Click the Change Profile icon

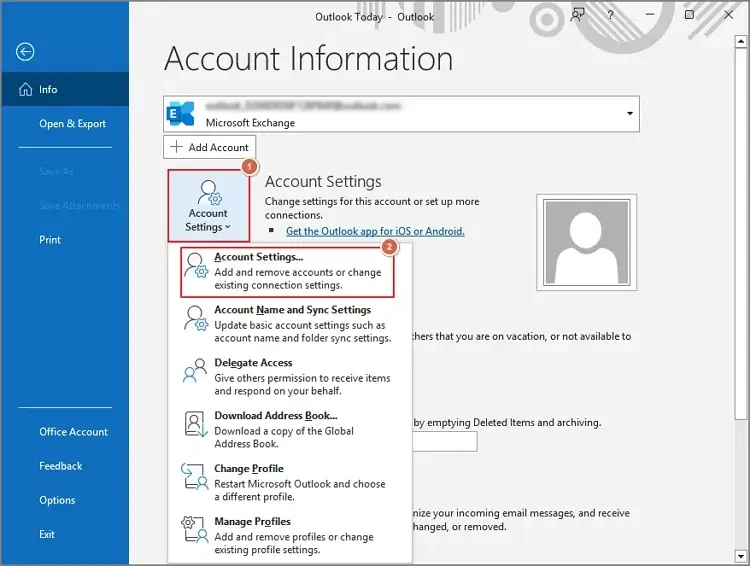point(195,477)
